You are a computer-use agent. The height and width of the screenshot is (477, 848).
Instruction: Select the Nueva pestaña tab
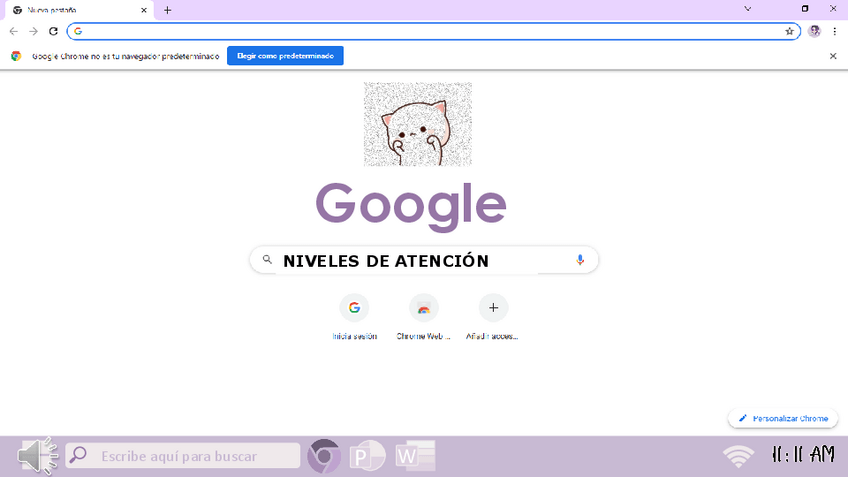(79, 10)
